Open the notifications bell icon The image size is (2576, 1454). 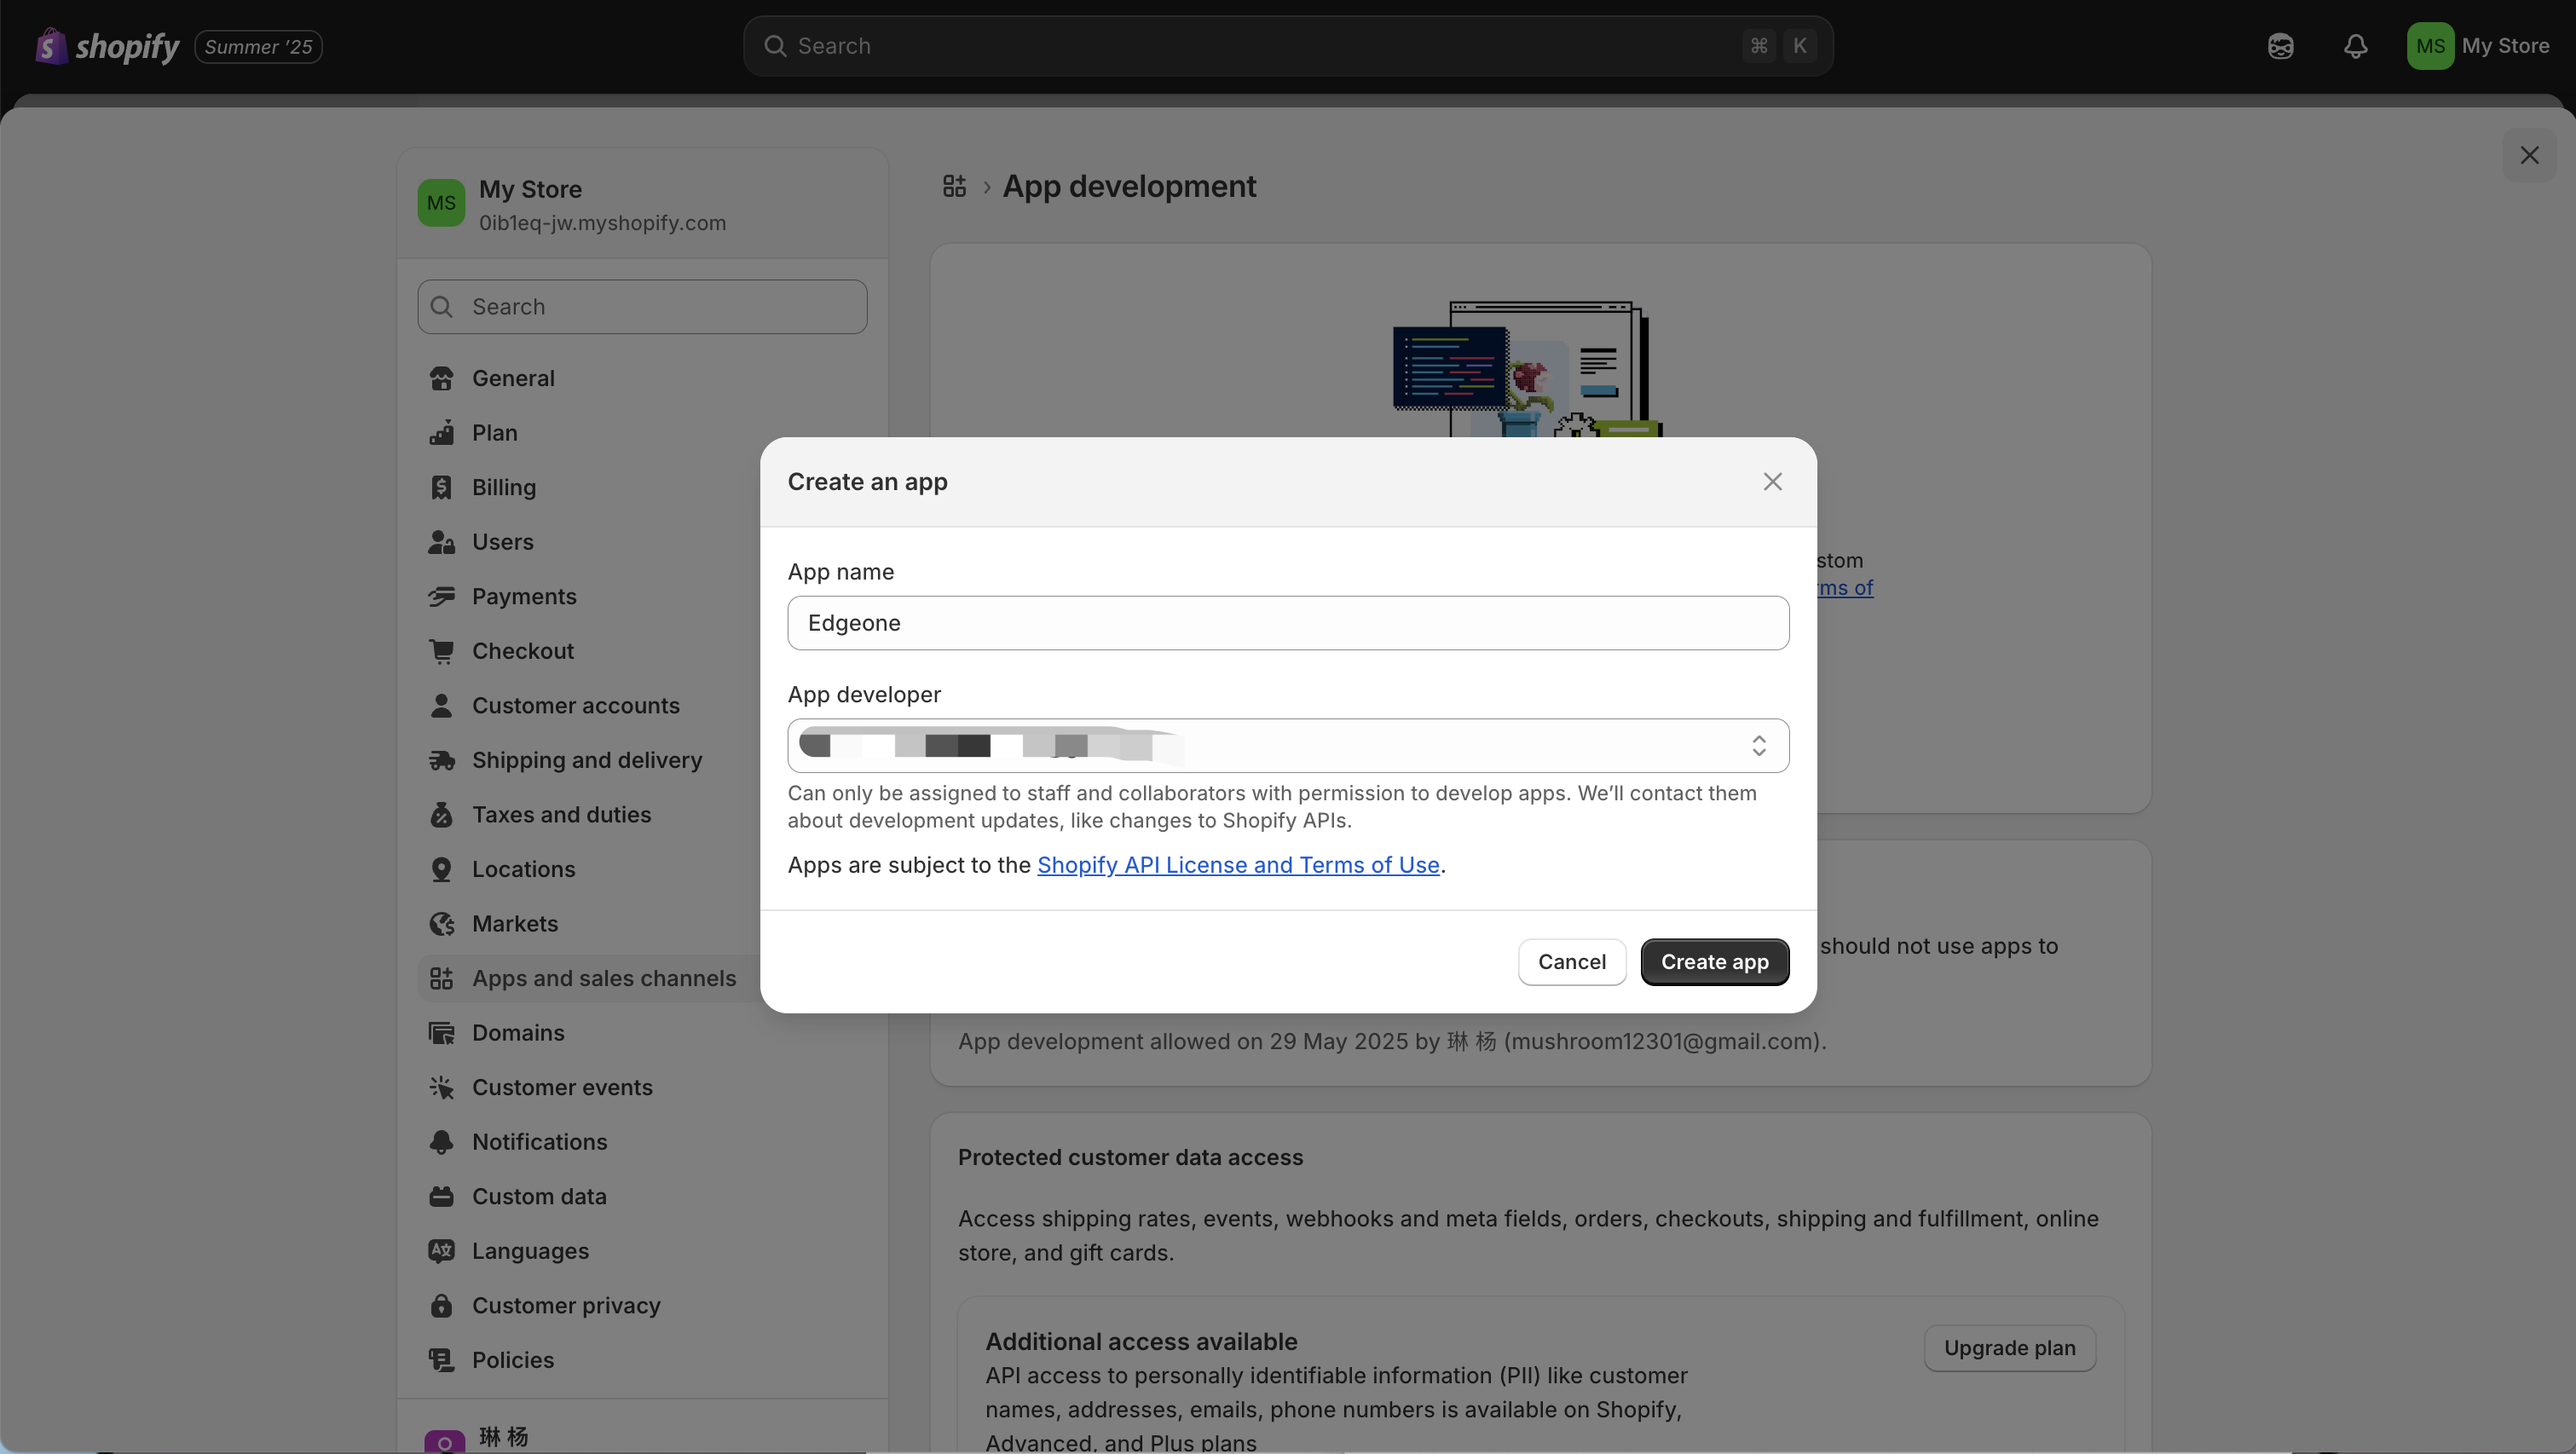[x=2355, y=46]
